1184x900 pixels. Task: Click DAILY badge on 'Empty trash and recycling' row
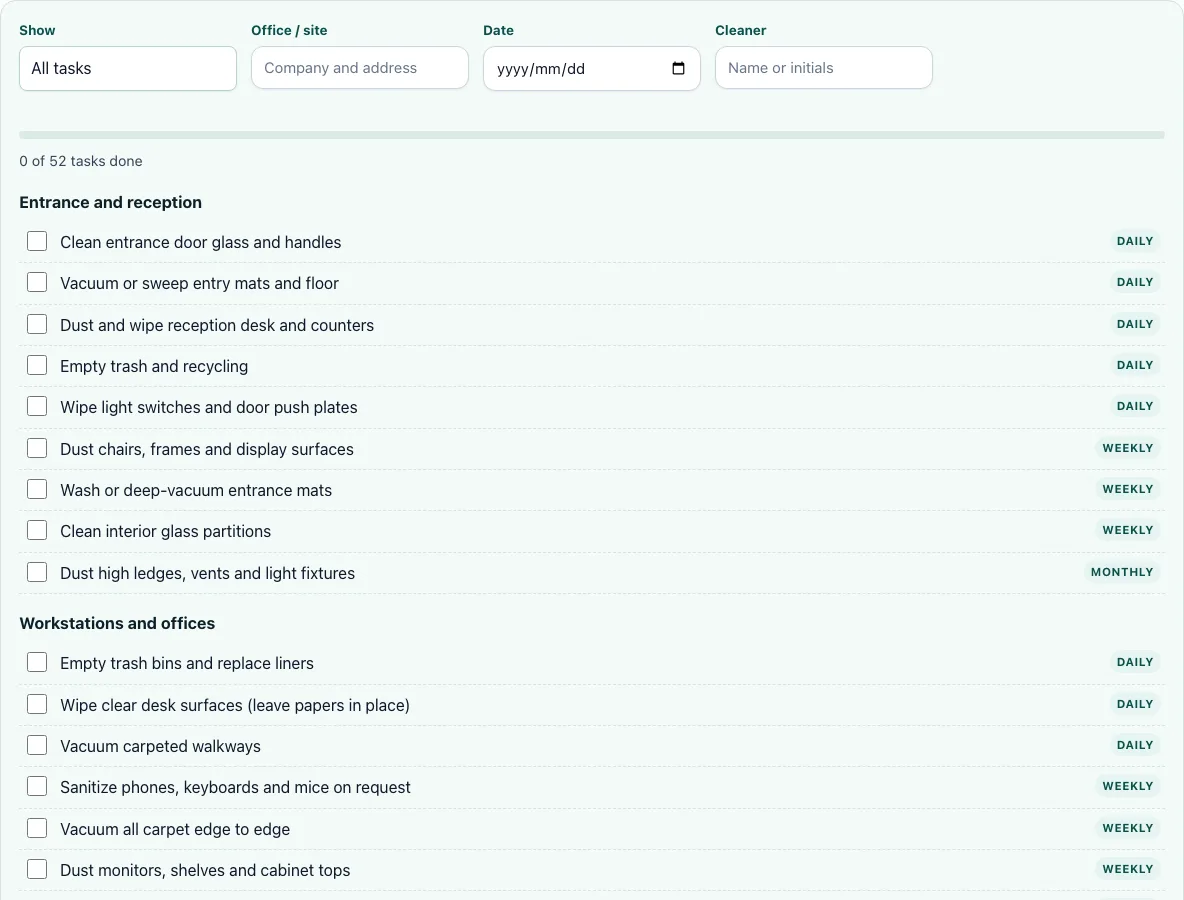pyautogui.click(x=1135, y=365)
